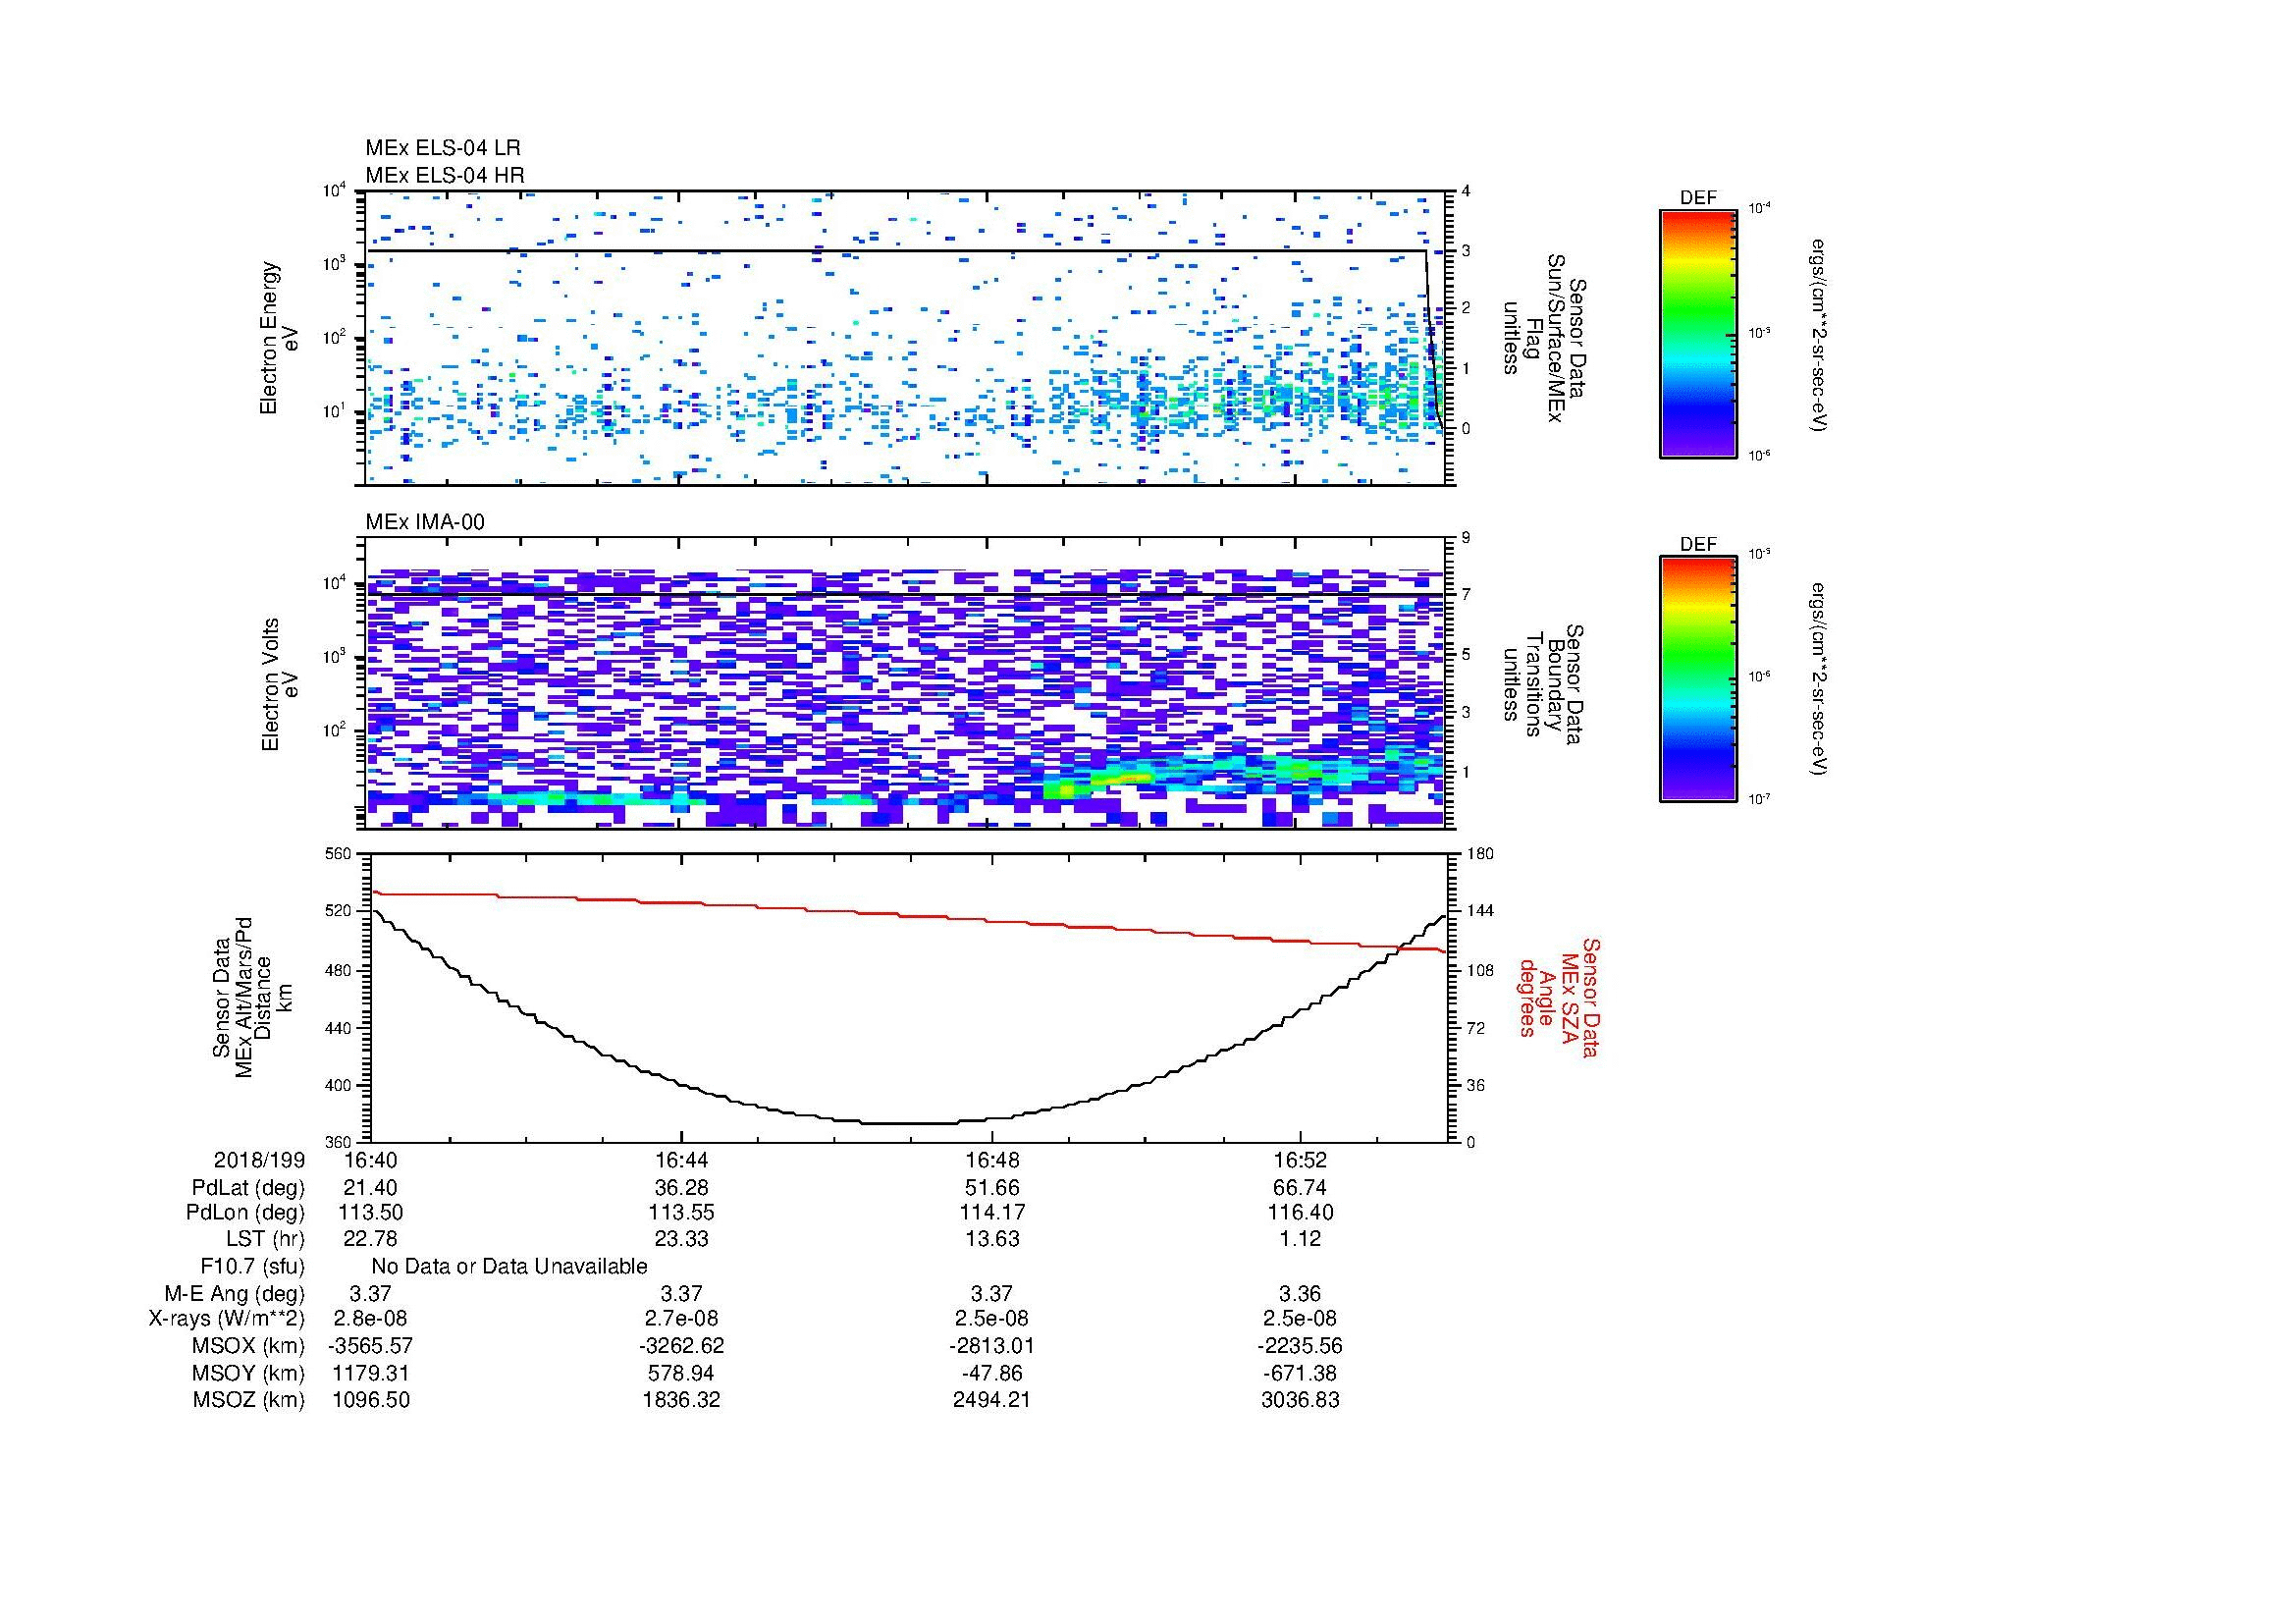
Task: Click the red MEx SZA Angle axis label
Action: (x=1558, y=997)
